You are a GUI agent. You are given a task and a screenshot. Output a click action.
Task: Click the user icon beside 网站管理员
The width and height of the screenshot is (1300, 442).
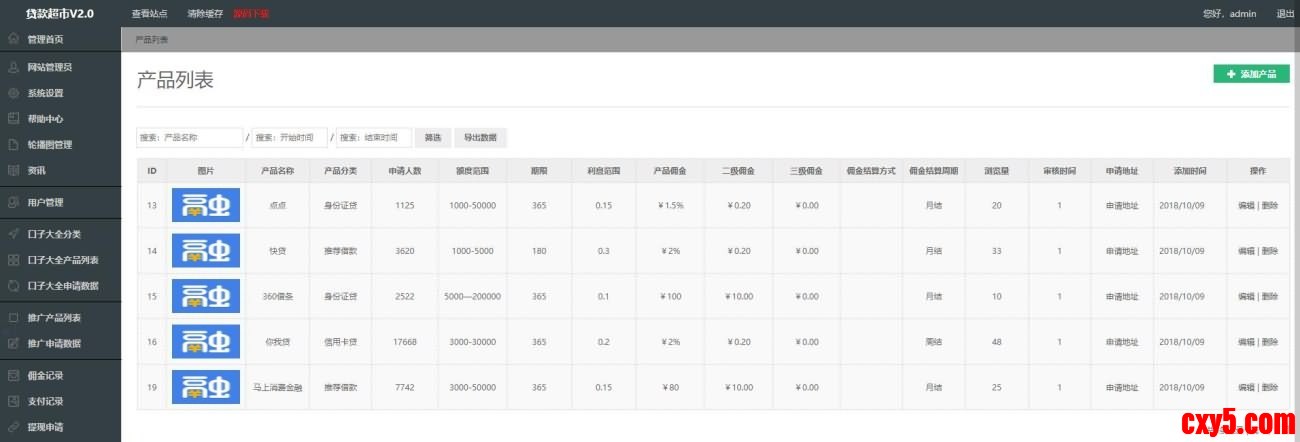(13, 68)
